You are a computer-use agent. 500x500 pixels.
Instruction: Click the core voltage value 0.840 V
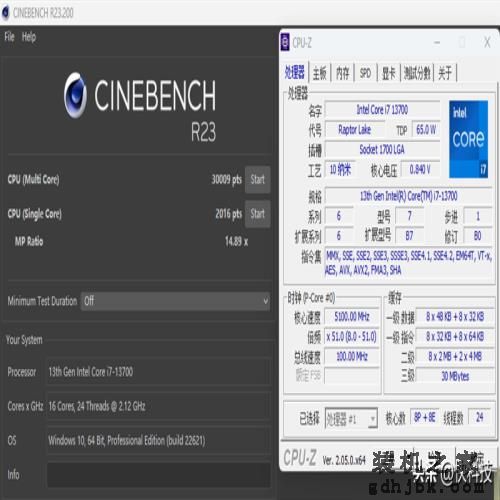[420, 169]
